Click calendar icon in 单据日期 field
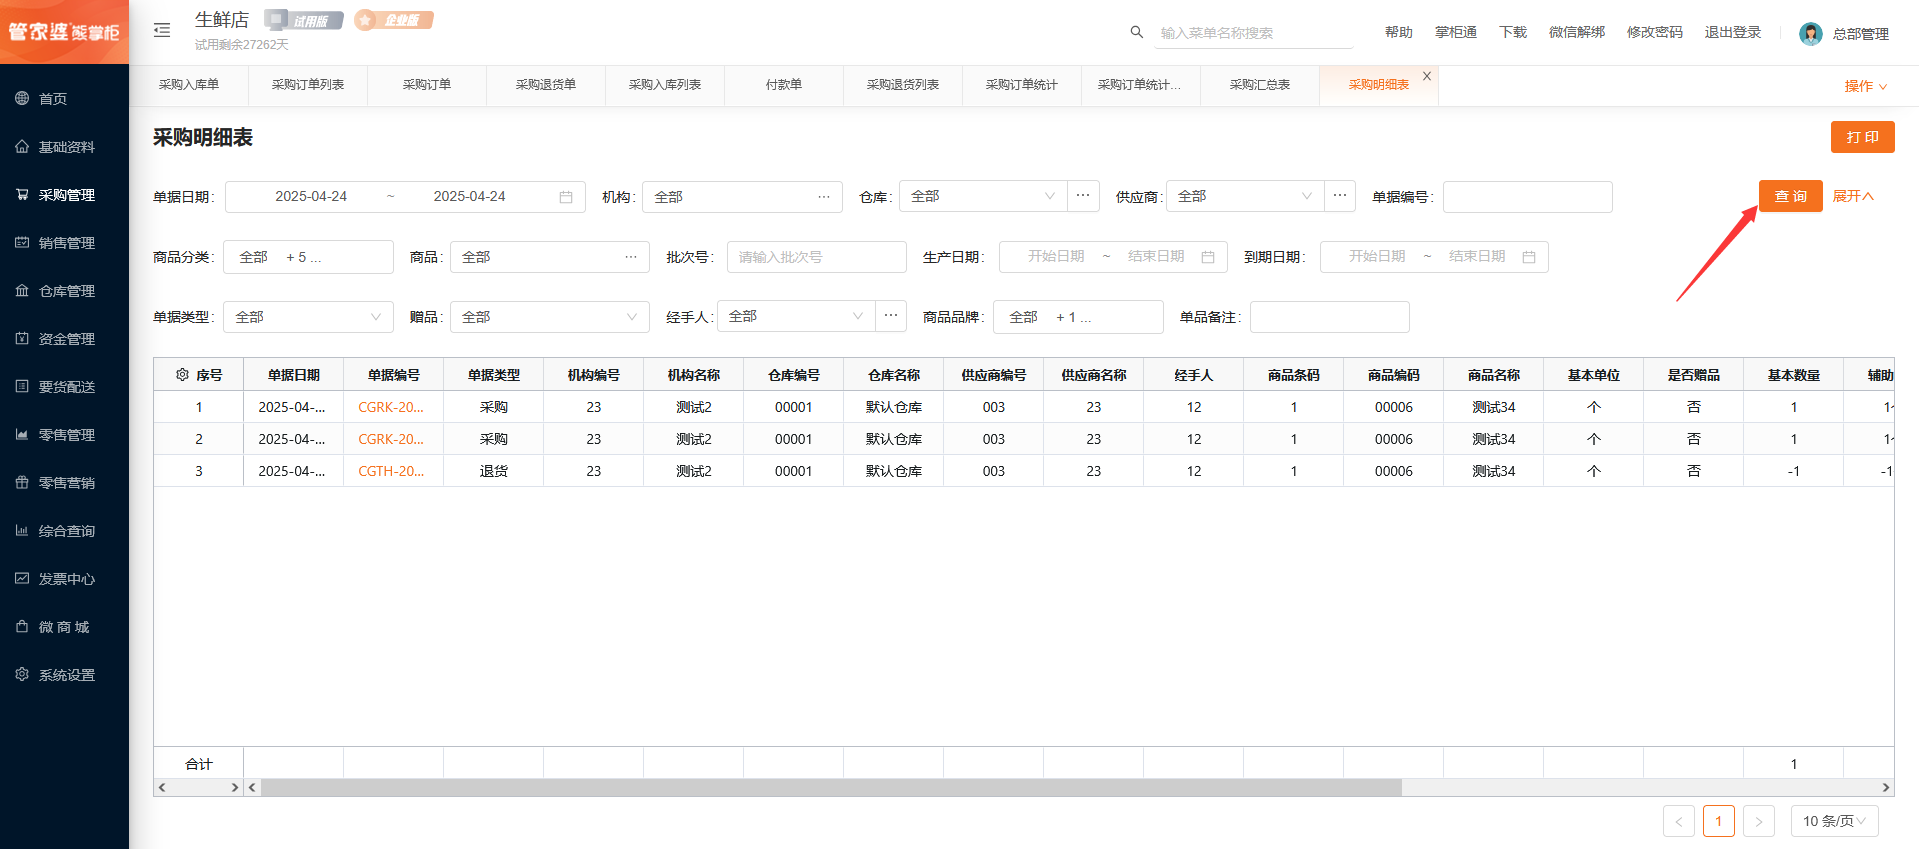Viewport: 1919px width, 849px height. point(566,197)
